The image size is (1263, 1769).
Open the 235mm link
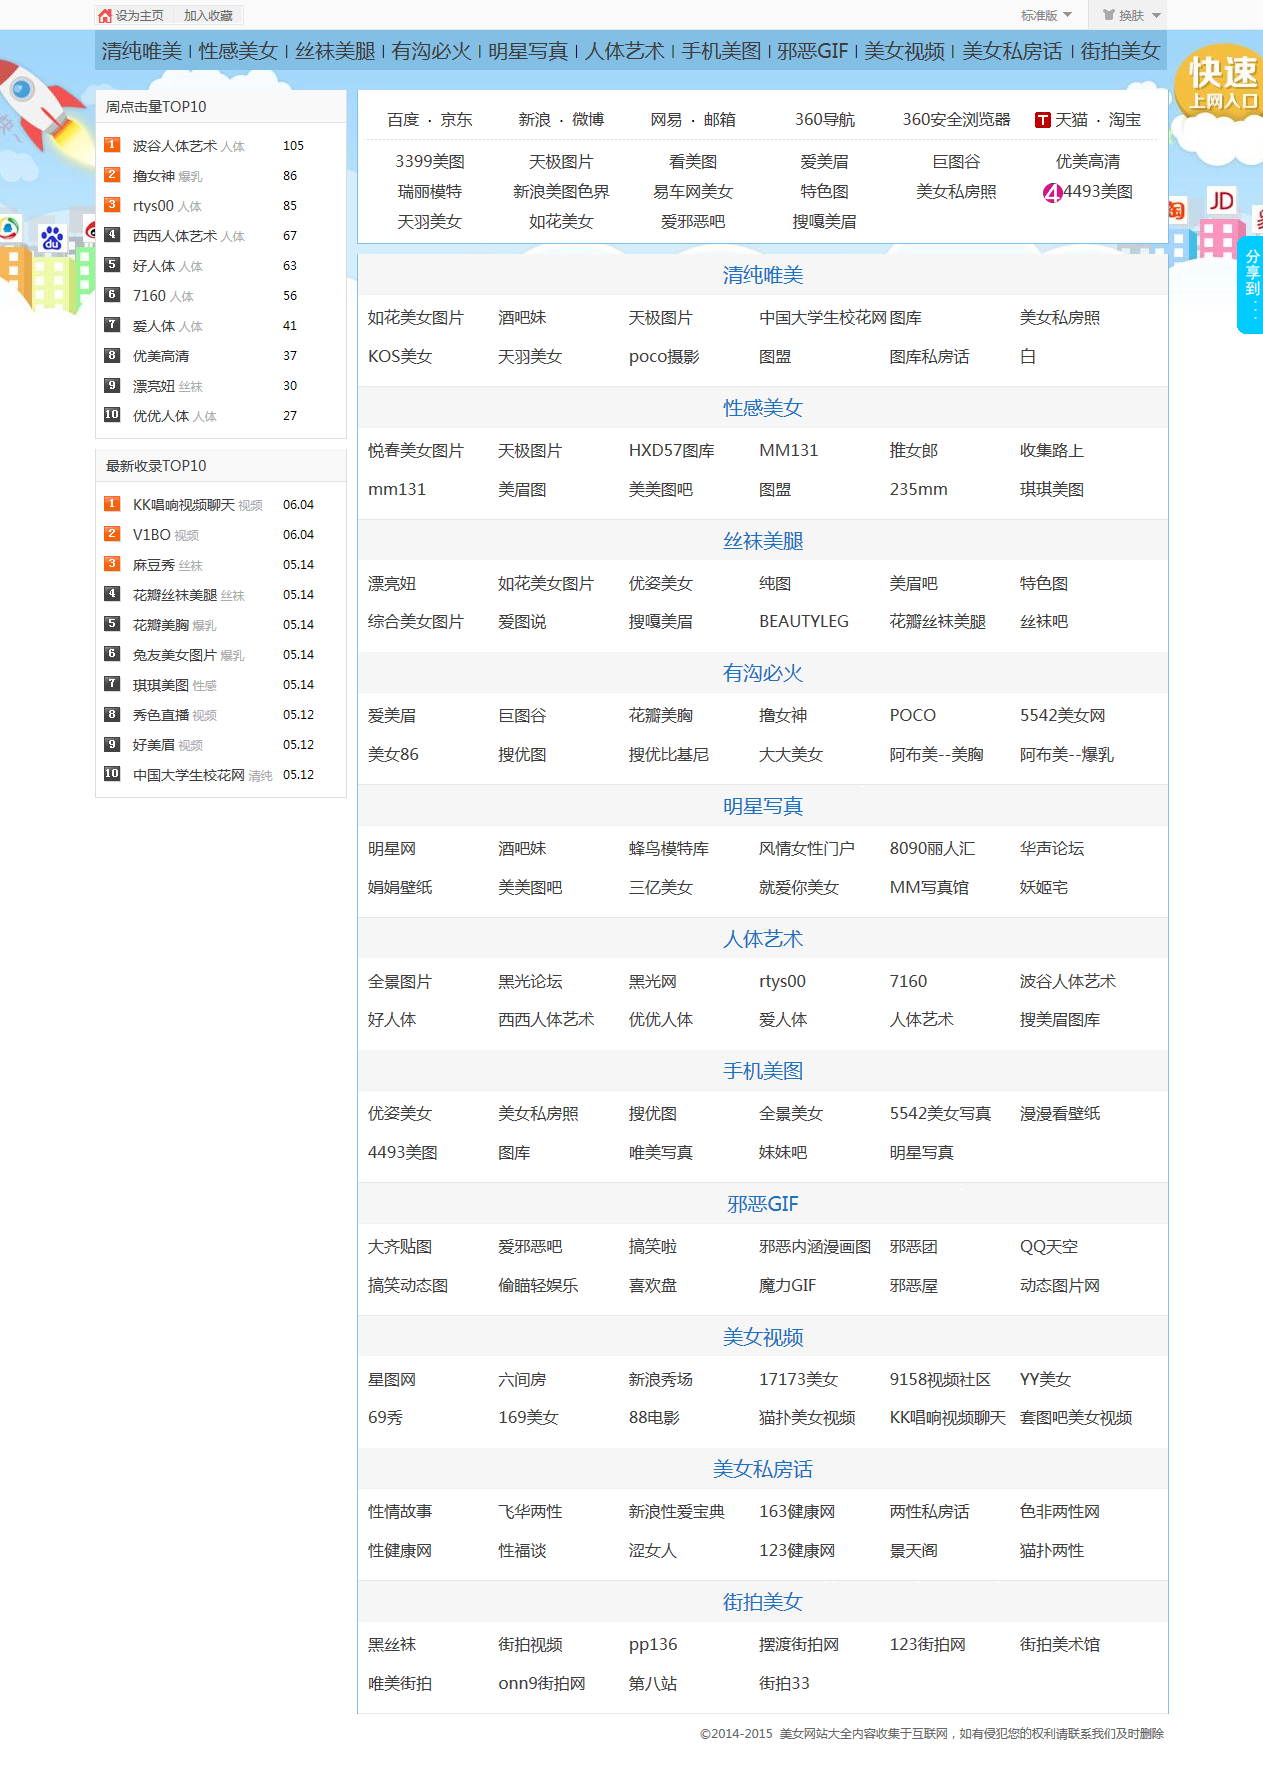coord(919,490)
